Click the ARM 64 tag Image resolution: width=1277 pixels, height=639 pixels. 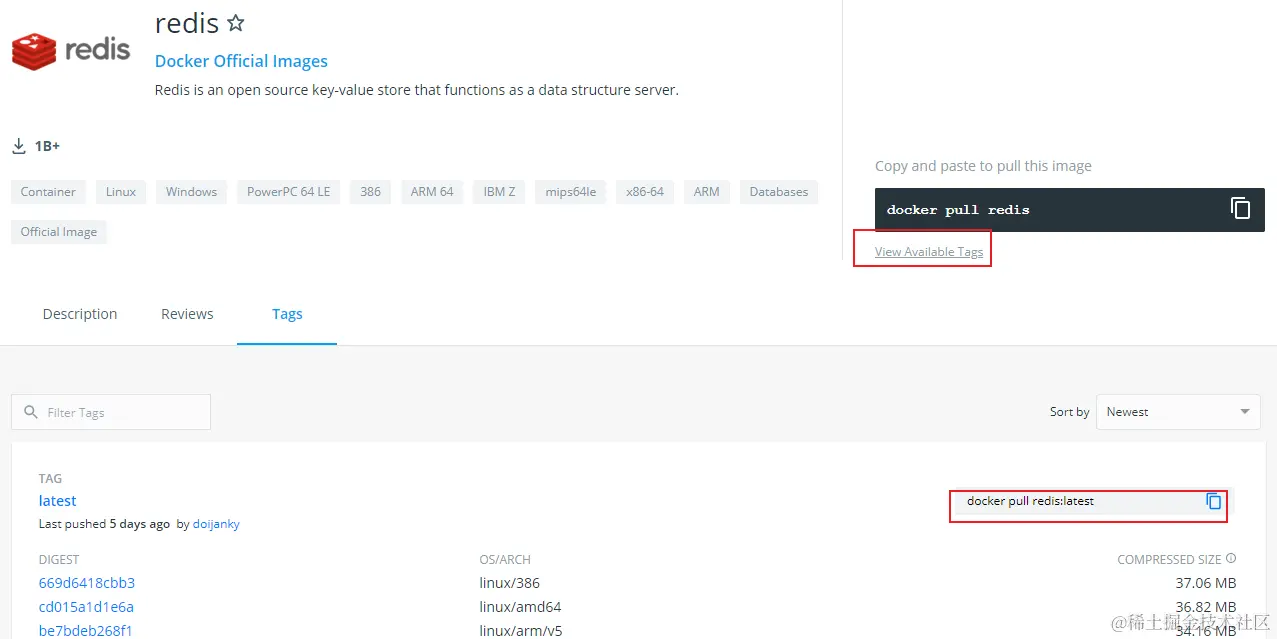(432, 192)
